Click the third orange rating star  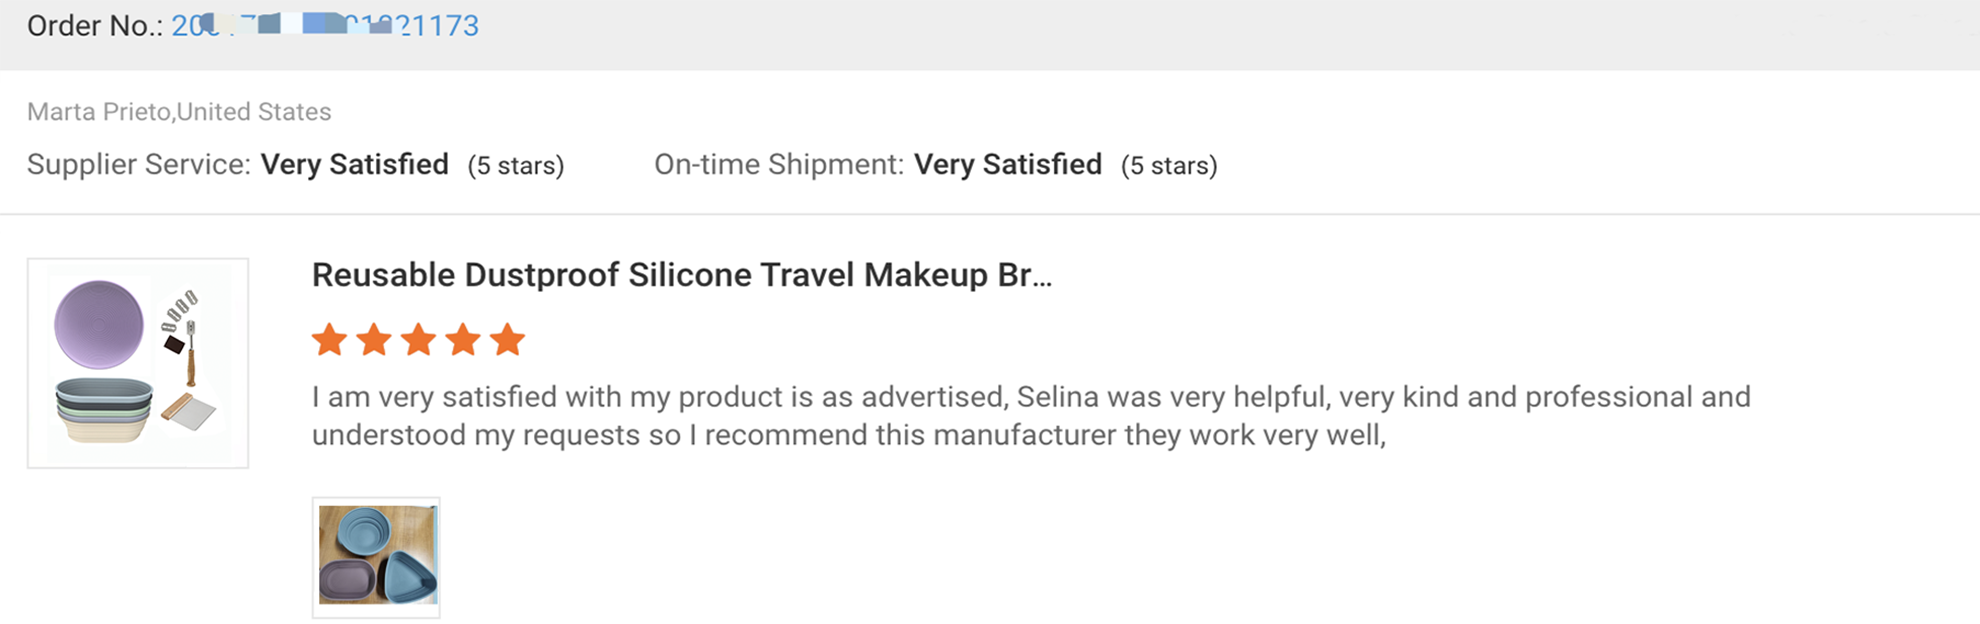tap(418, 340)
